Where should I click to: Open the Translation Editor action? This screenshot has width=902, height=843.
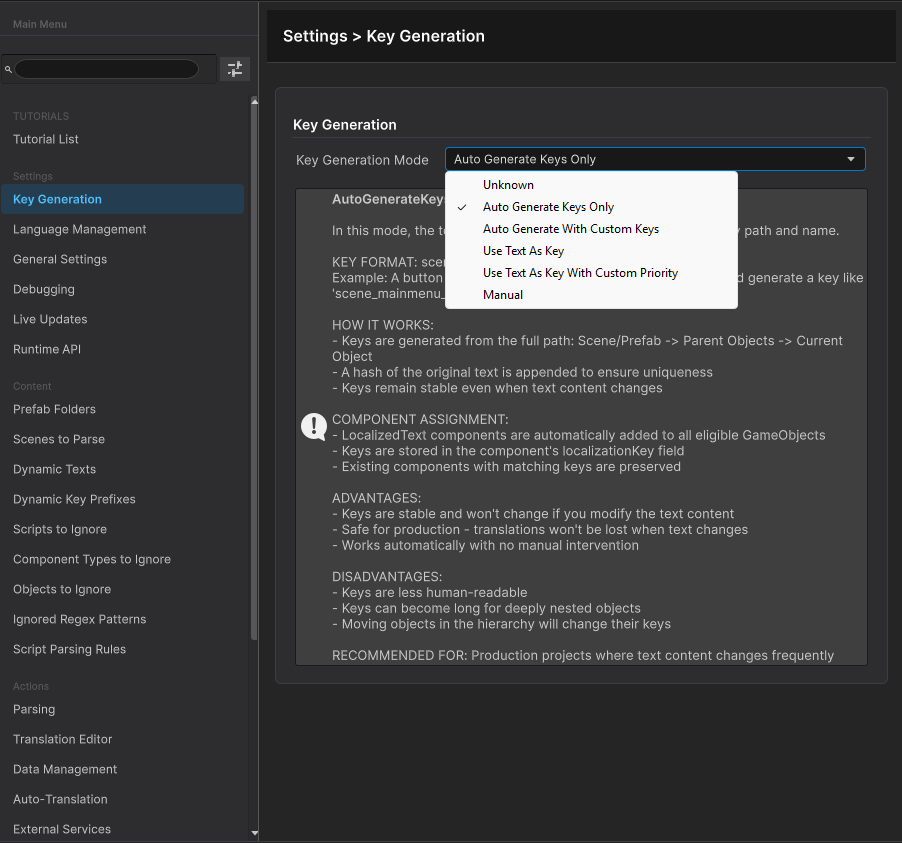[x=62, y=739]
